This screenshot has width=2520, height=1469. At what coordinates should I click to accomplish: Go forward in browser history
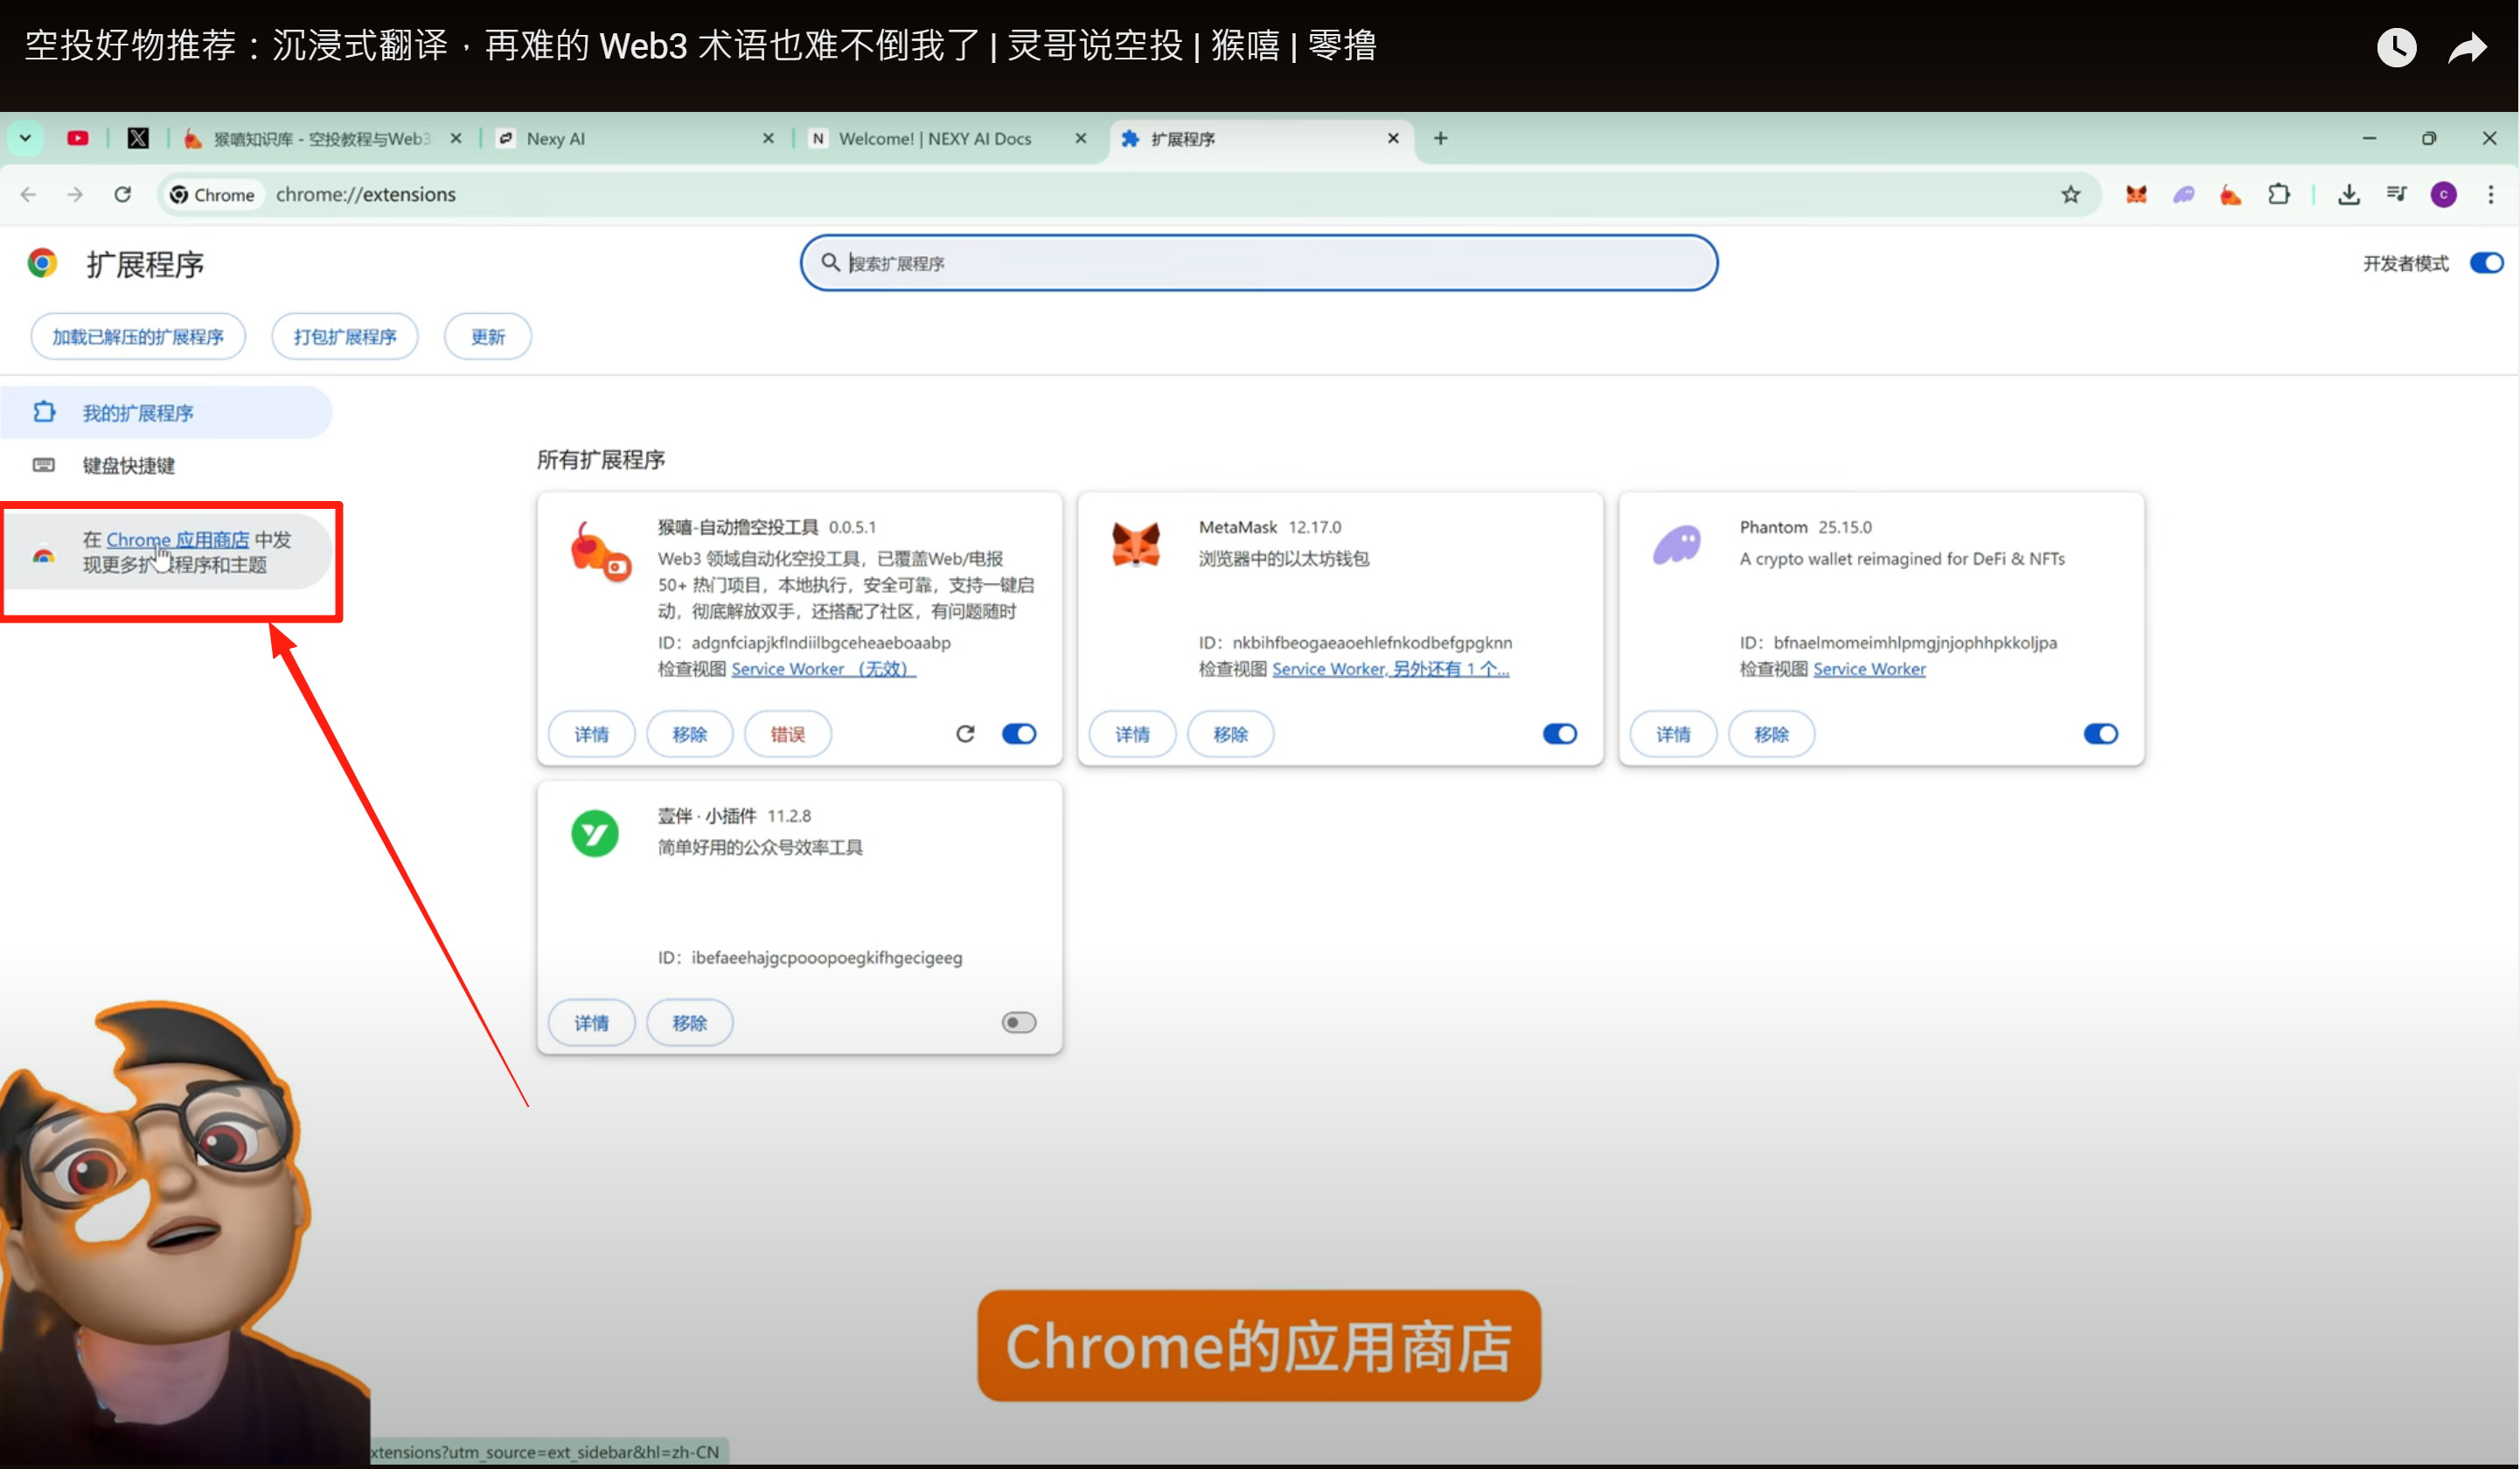(x=75, y=194)
